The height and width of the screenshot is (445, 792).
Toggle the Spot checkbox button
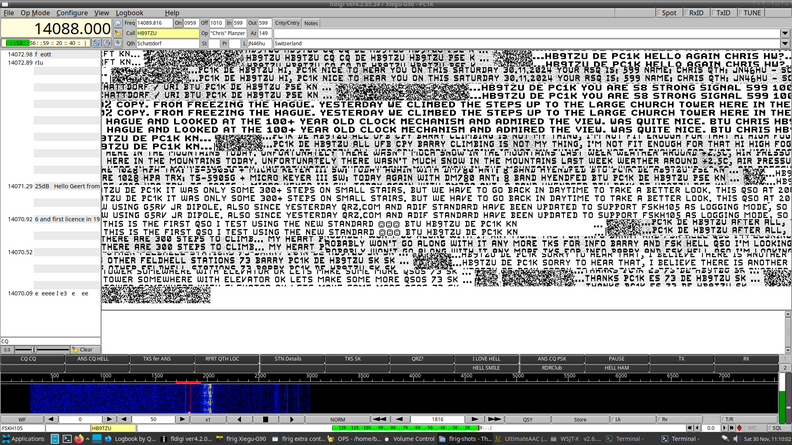(x=669, y=13)
